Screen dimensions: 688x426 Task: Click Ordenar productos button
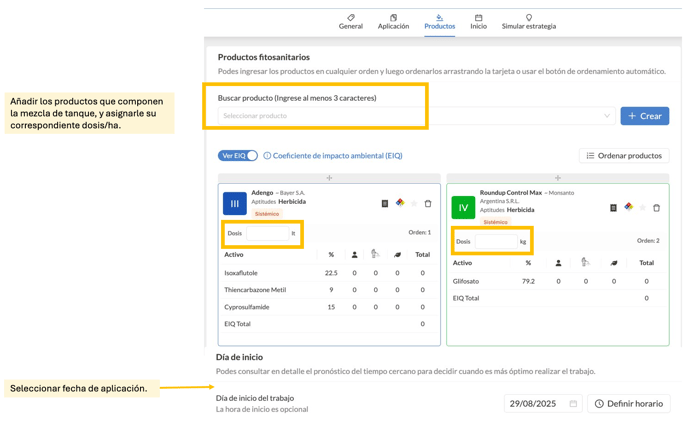(624, 156)
